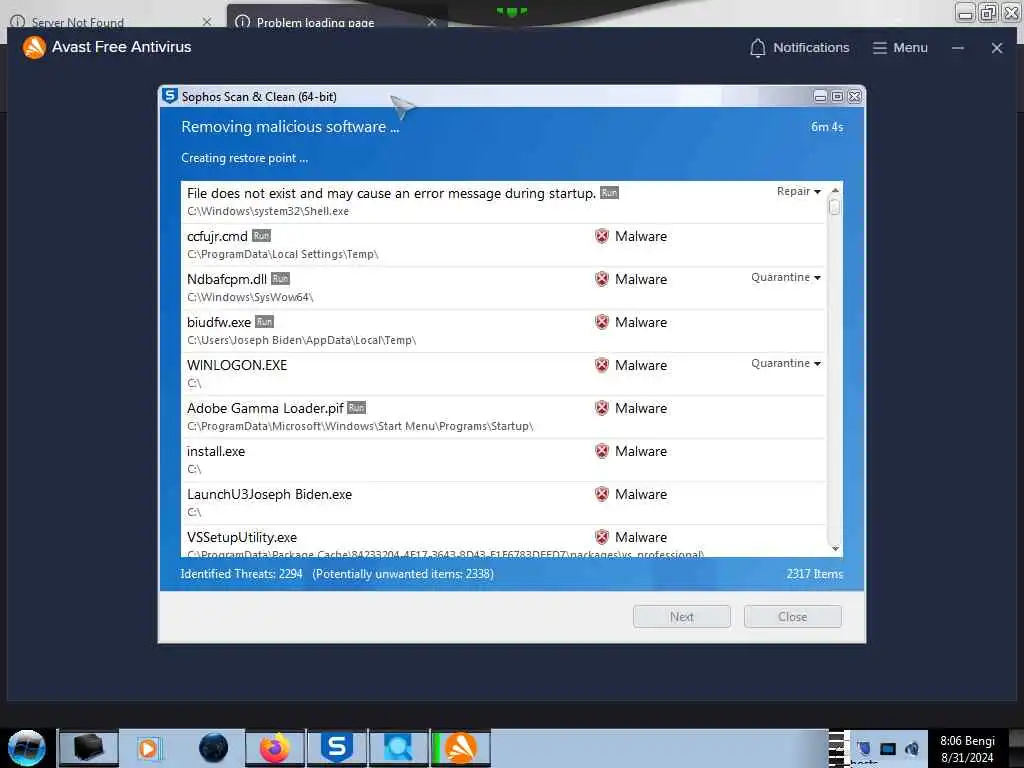This screenshot has height=768, width=1024.
Task: Select the install.exe entry name
Action: (x=216, y=451)
